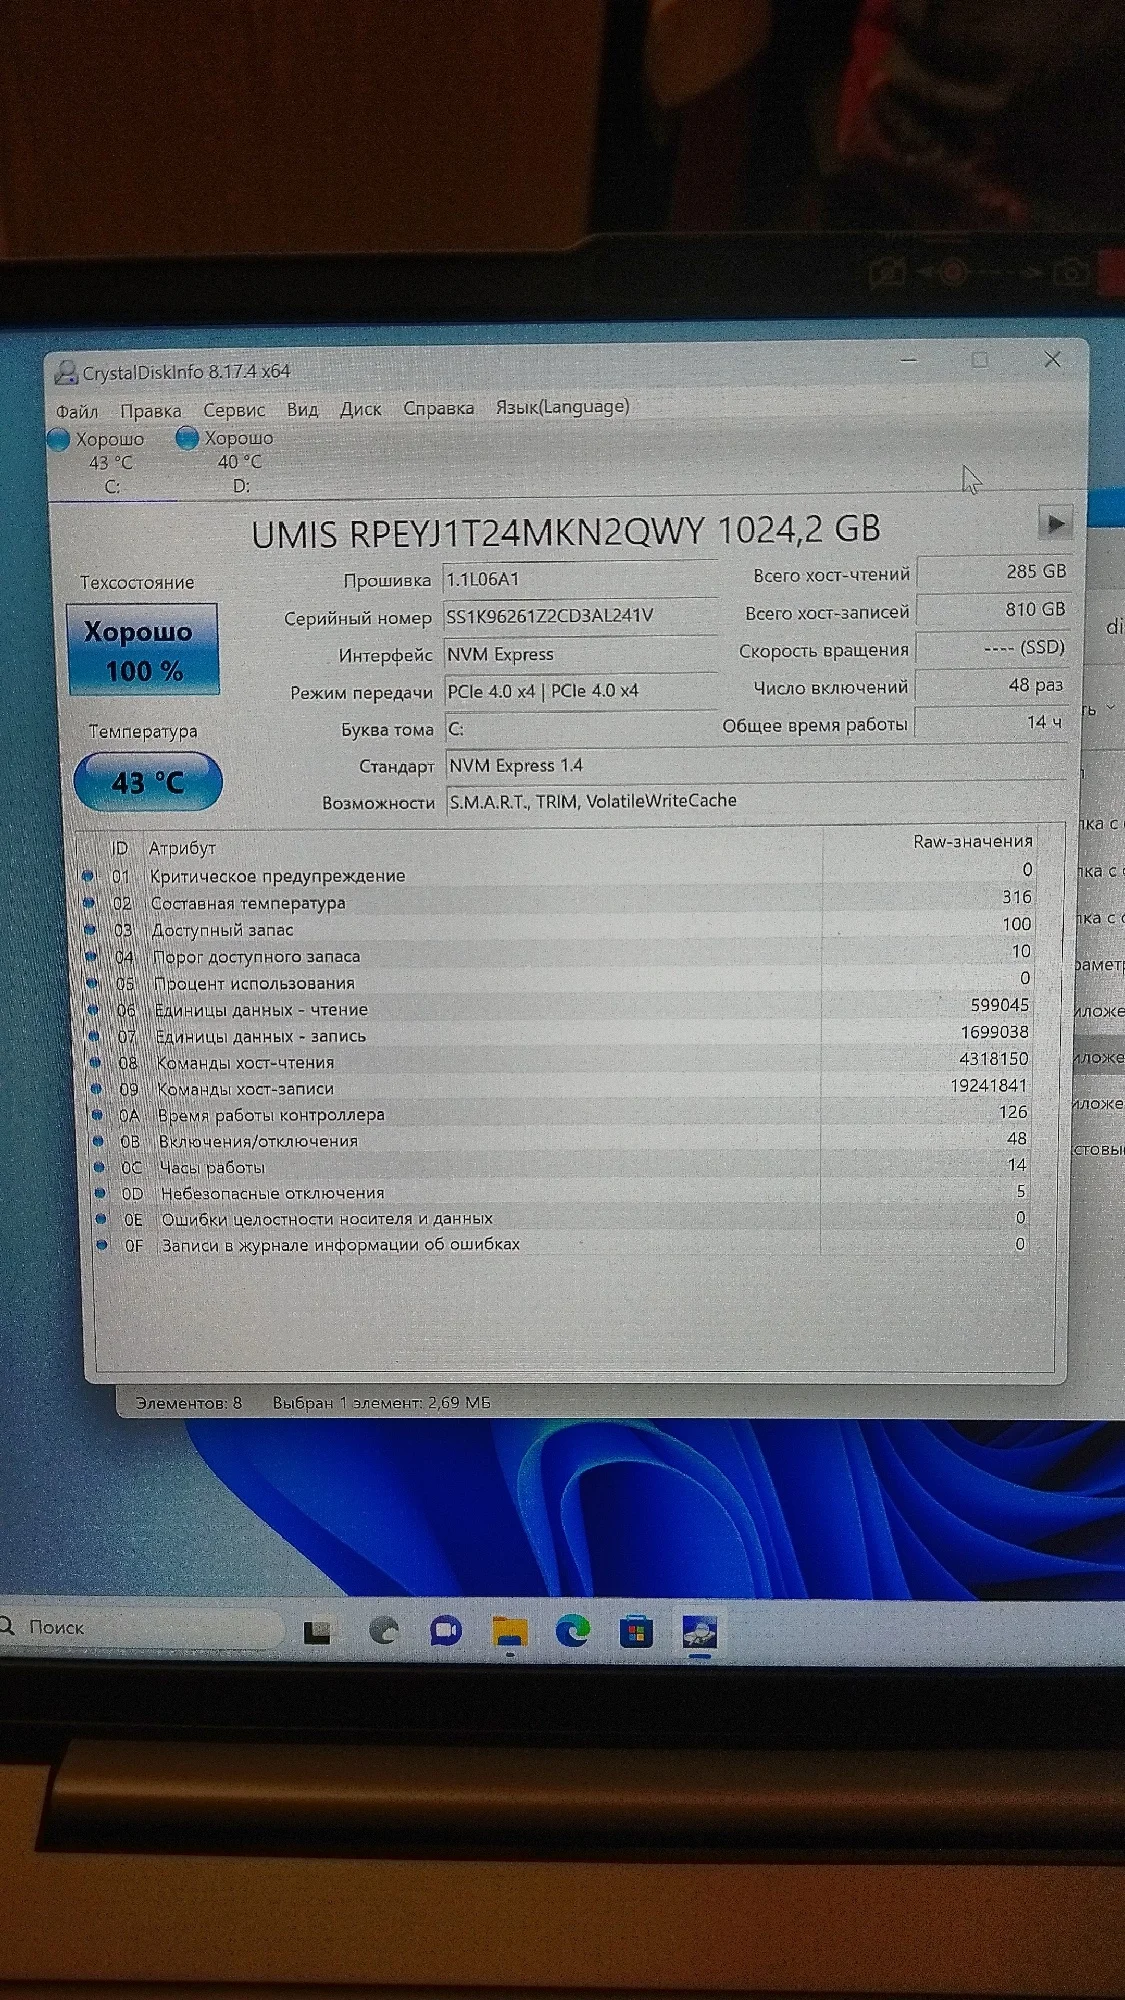This screenshot has height=2000, width=1125.
Task: Click the next disk arrow button
Action: tap(1054, 522)
